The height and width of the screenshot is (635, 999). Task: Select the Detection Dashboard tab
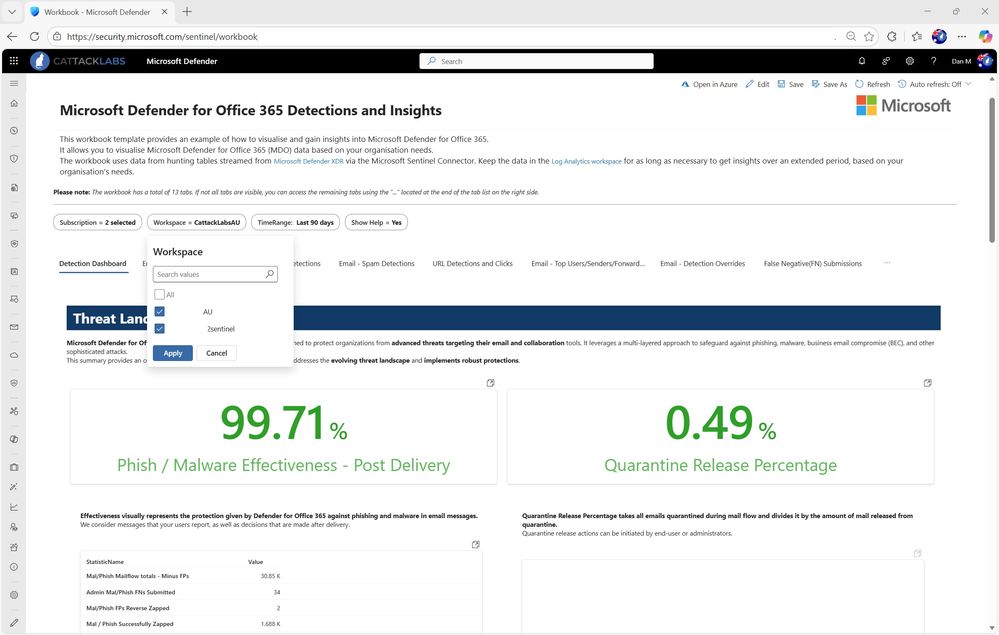pos(93,264)
